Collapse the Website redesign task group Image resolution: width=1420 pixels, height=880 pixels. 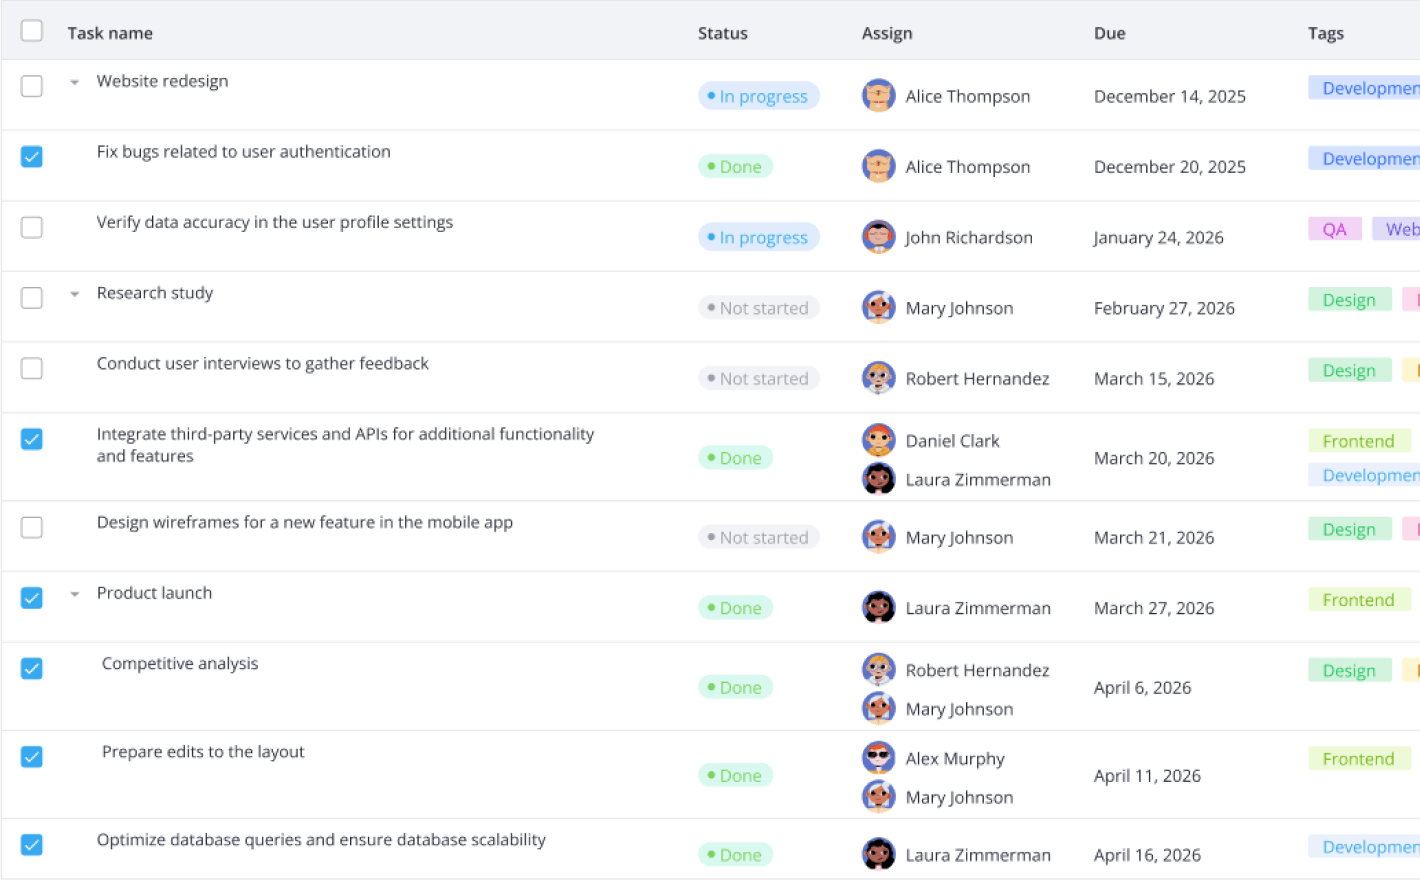75,82
